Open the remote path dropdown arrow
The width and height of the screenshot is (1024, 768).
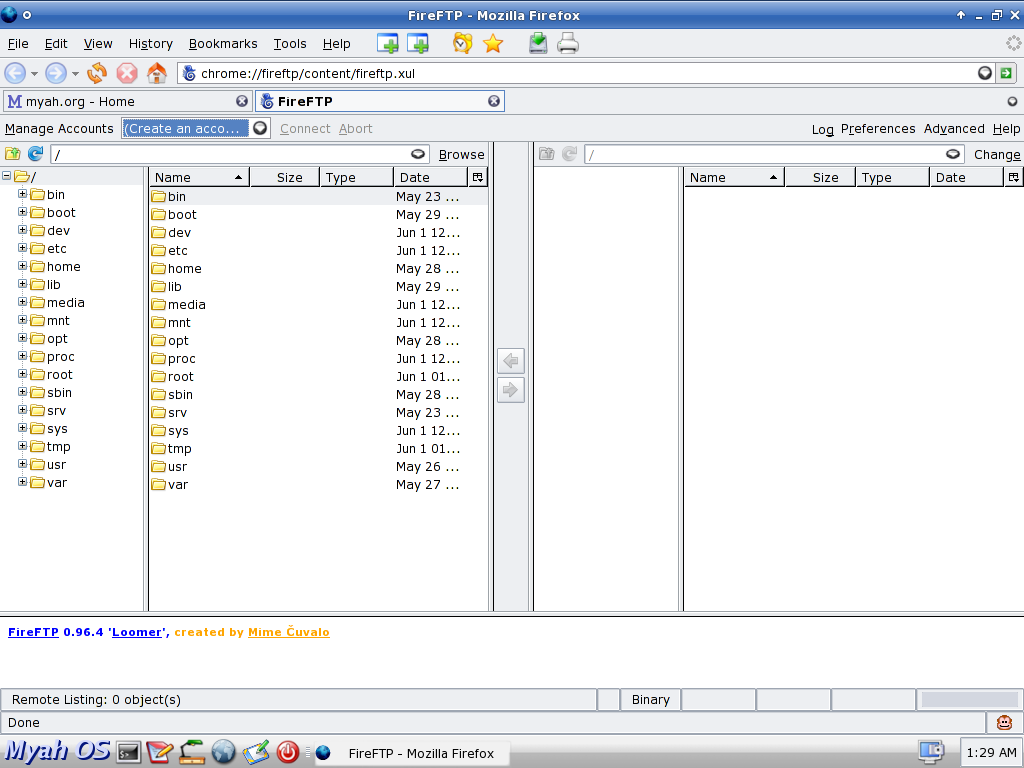tap(953, 154)
